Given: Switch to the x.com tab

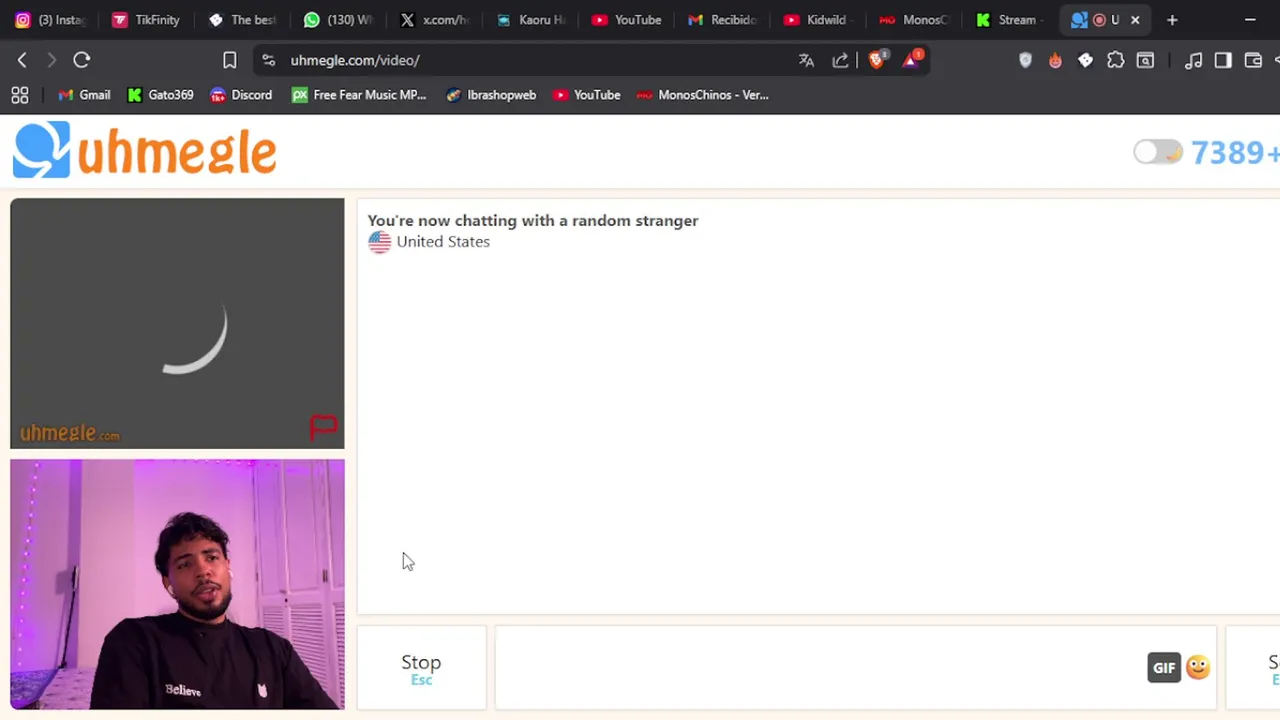Looking at the screenshot, I should click(x=435, y=20).
